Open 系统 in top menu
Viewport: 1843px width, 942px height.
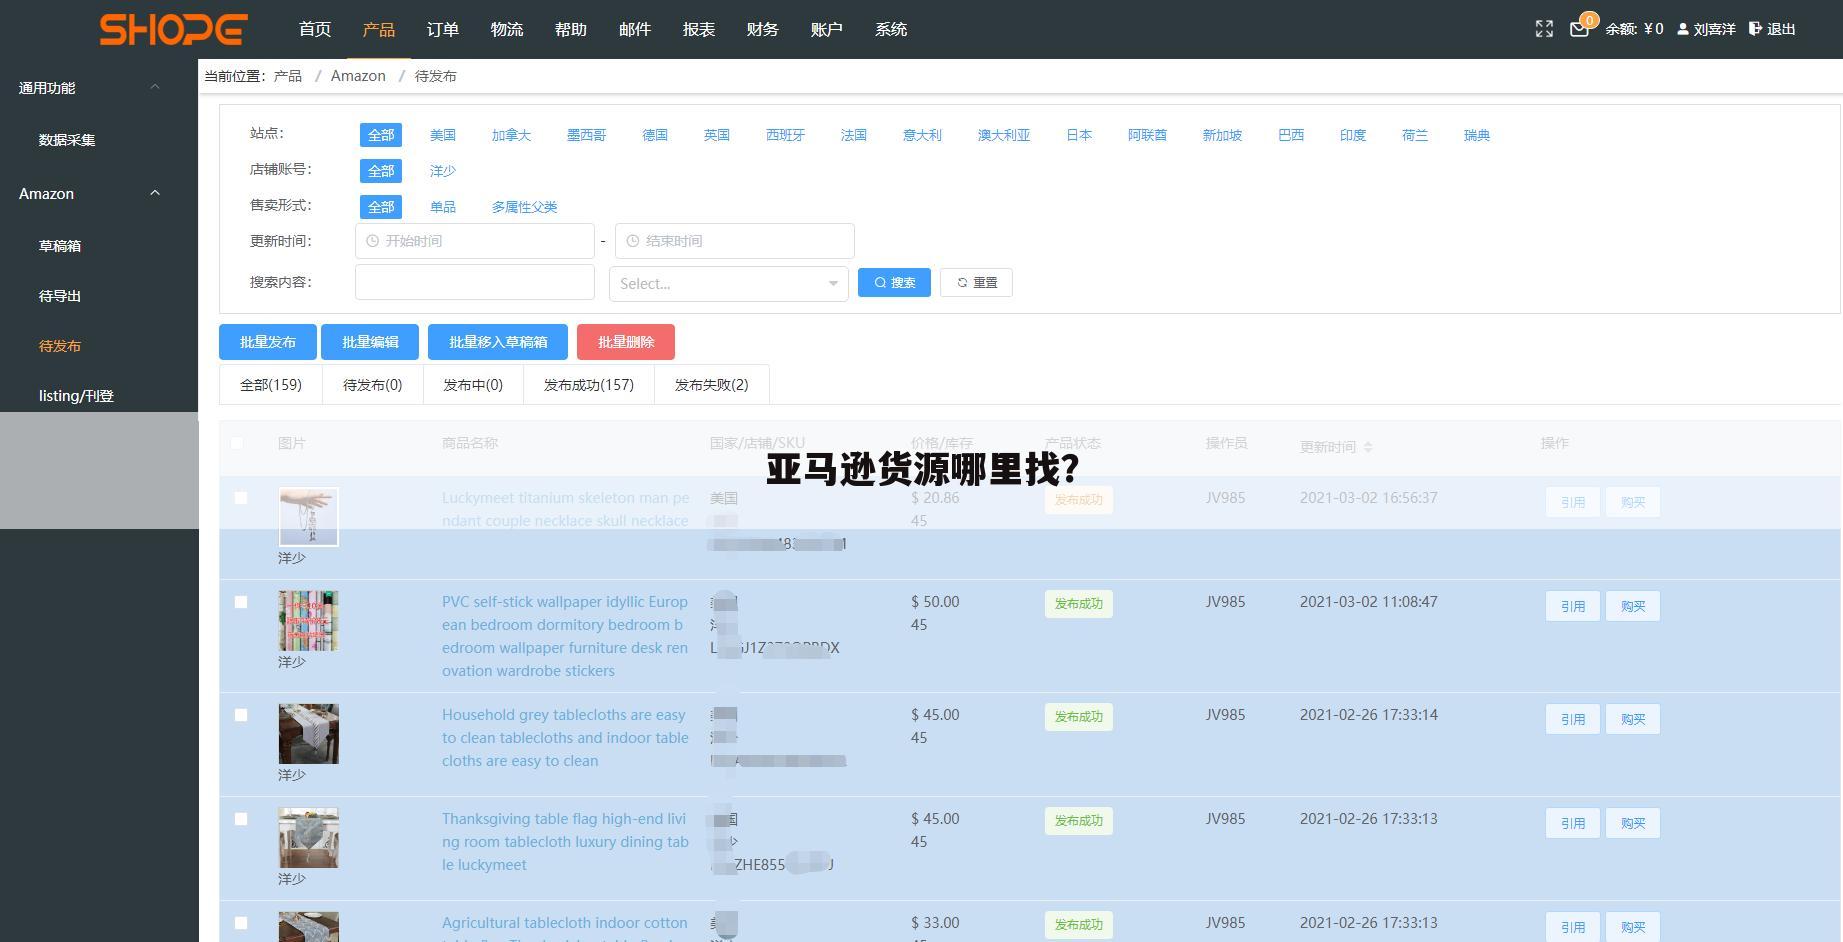coord(891,29)
